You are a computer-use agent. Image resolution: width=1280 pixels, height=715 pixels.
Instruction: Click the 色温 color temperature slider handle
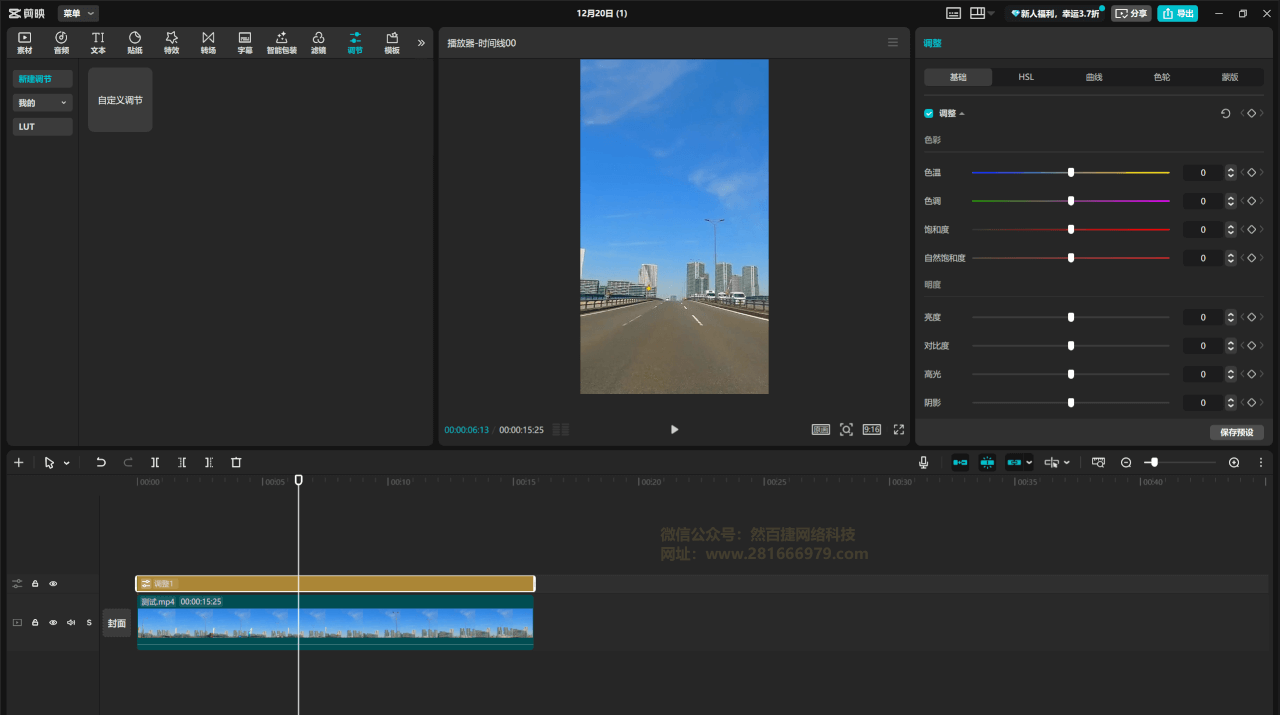(1071, 173)
